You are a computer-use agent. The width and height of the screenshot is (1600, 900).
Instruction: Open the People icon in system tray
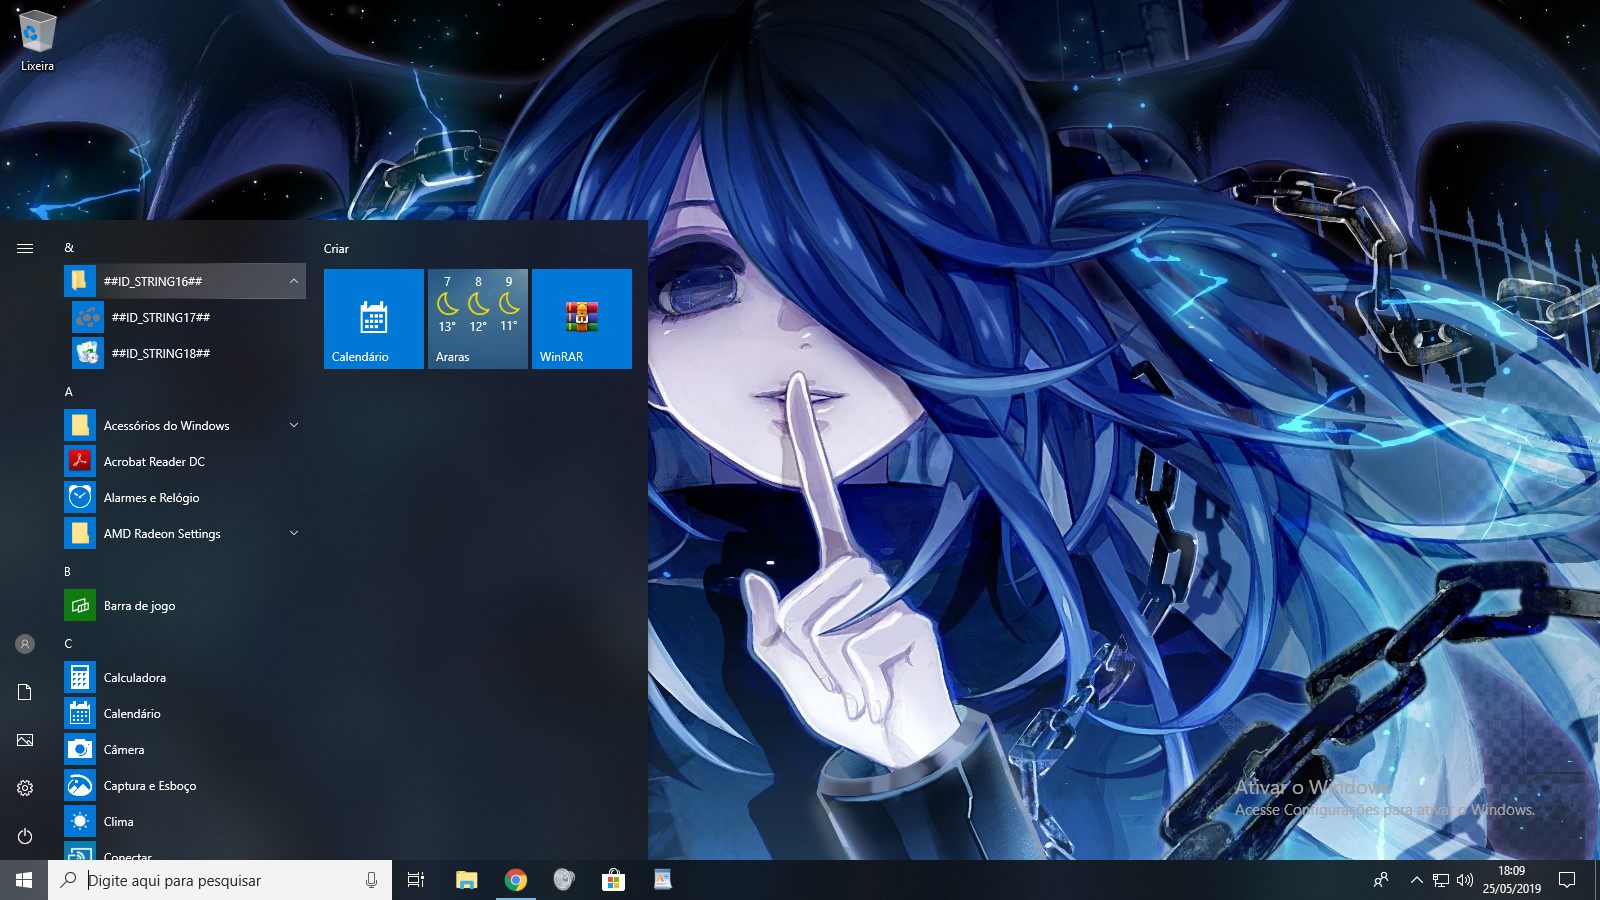click(1381, 880)
